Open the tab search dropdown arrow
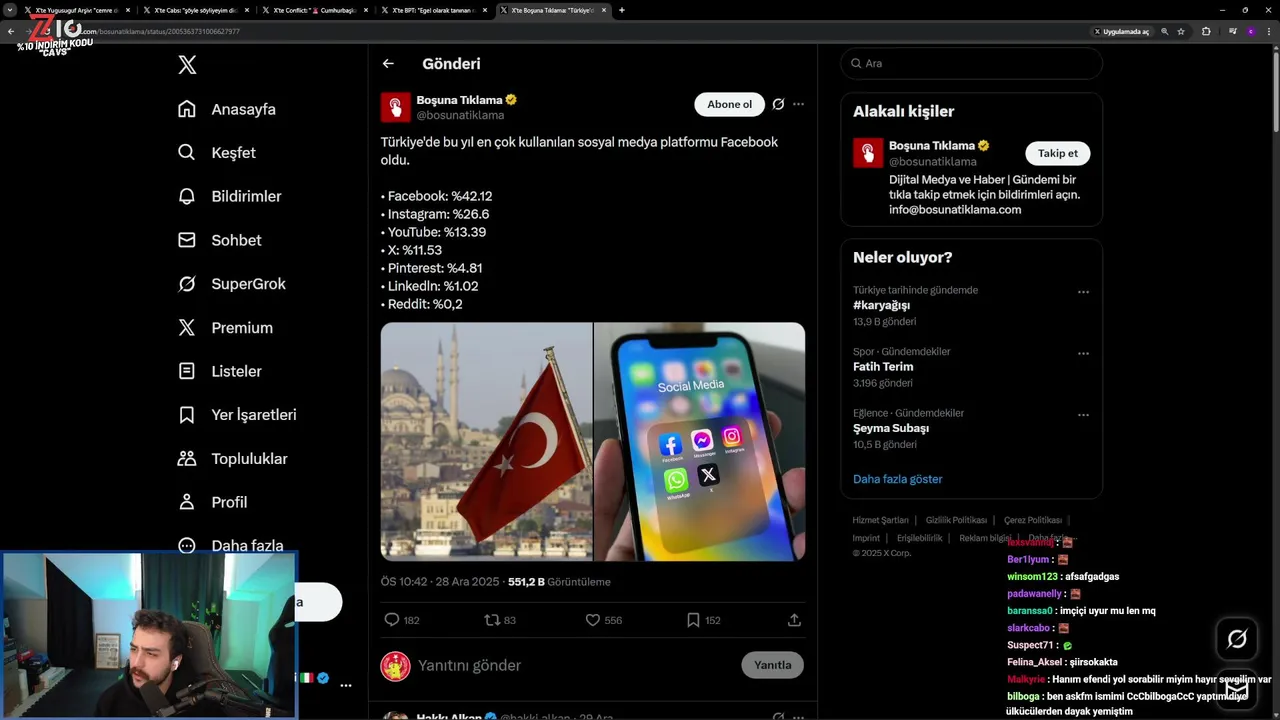 click(x=10, y=10)
